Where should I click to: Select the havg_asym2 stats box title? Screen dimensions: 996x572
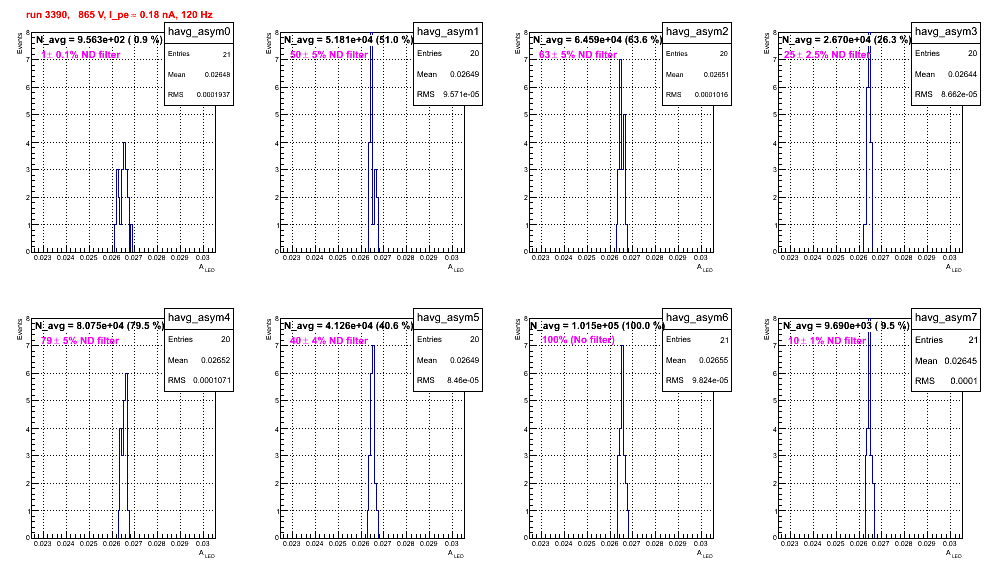tap(697, 31)
